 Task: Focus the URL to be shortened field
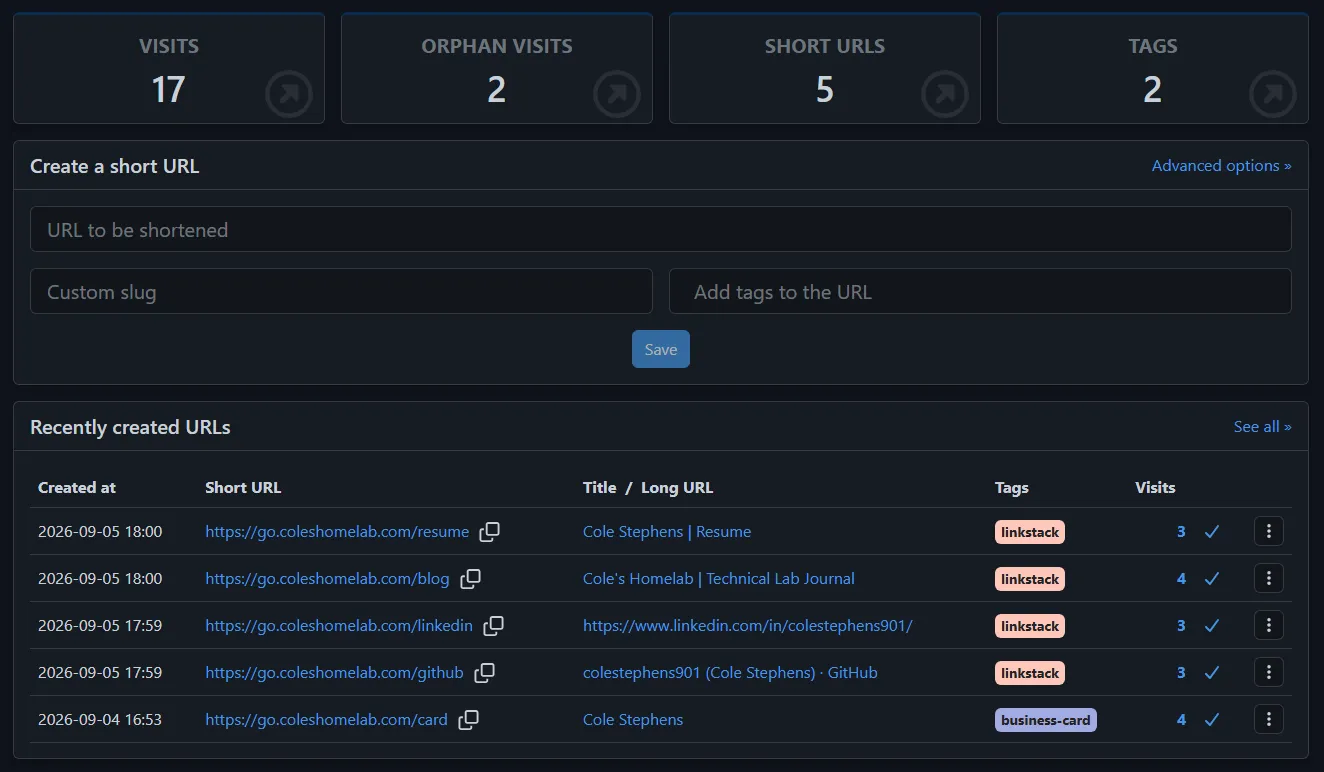[x=661, y=229]
